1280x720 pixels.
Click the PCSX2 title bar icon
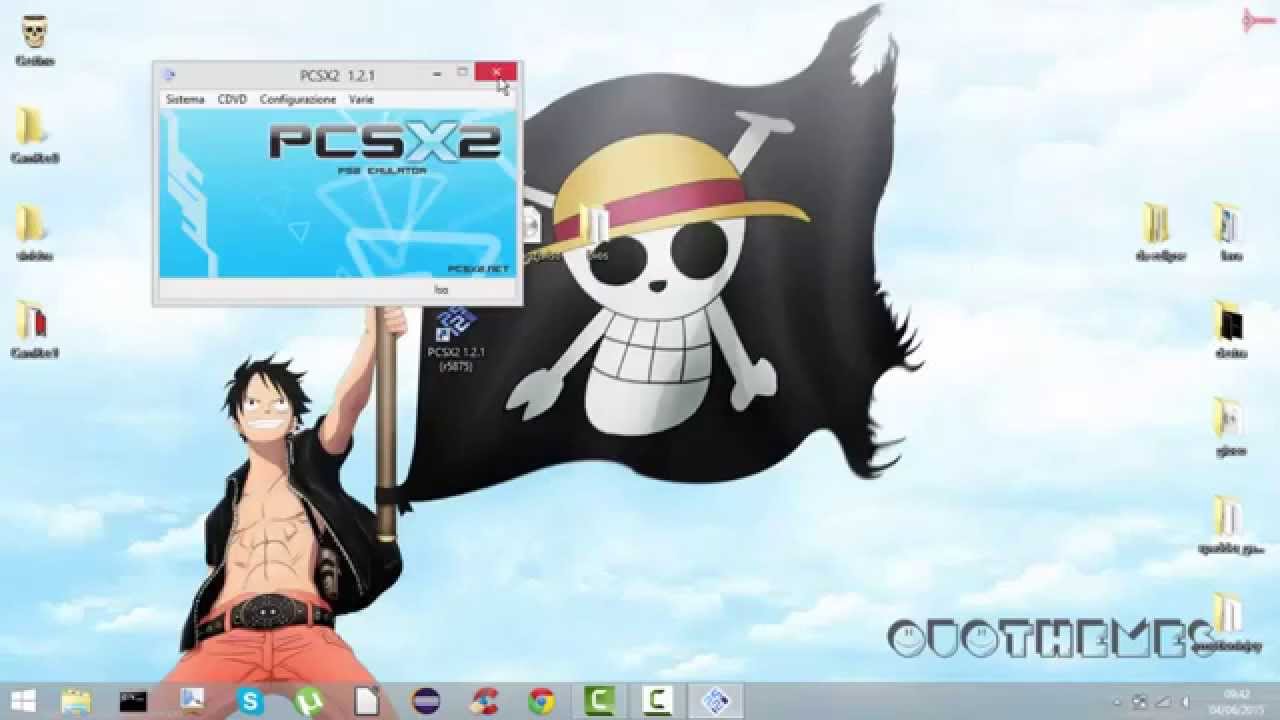pyautogui.click(x=168, y=74)
